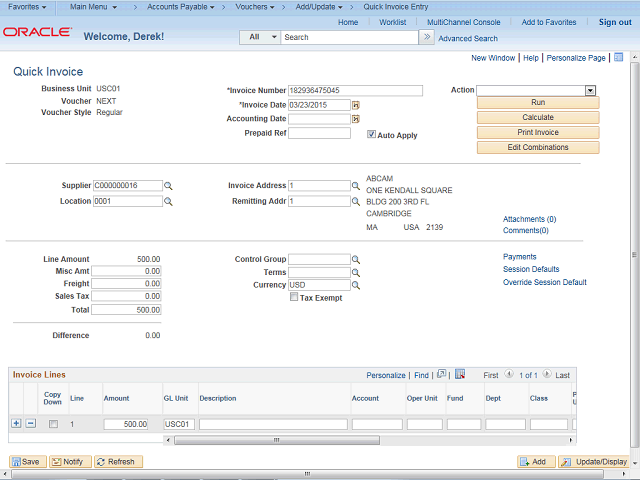Click the Control Group lookup icon

[x=355, y=259]
